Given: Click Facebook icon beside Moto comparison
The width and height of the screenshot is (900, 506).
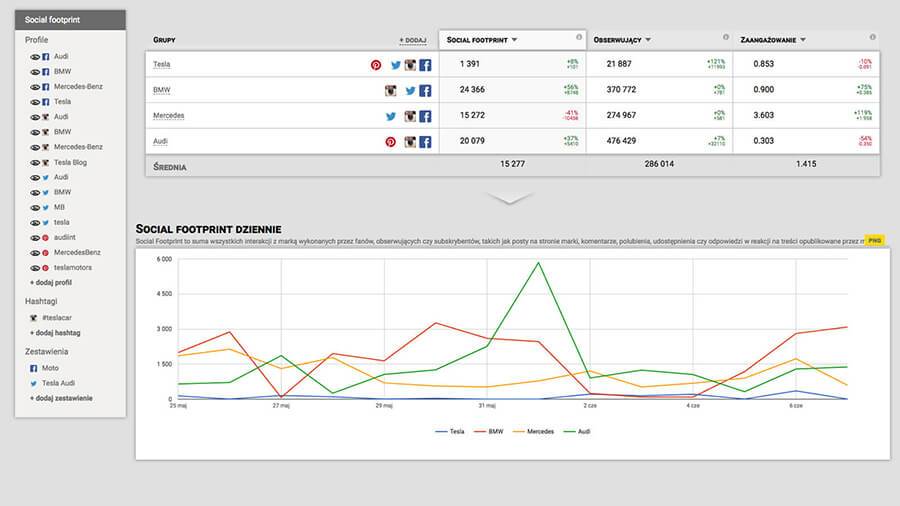Looking at the screenshot, I should coord(33,368).
